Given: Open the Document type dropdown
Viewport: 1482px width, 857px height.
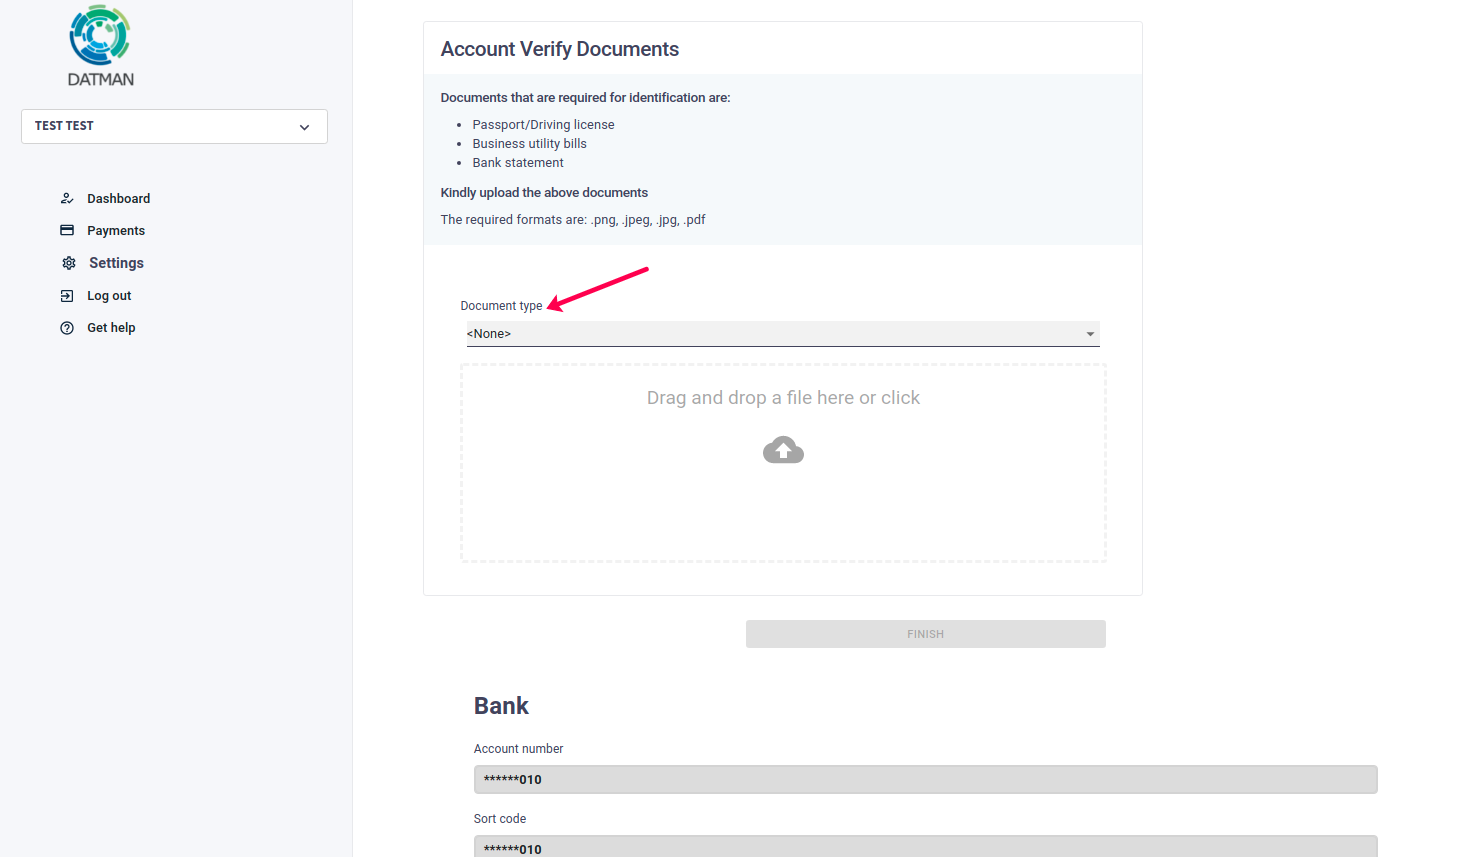Looking at the screenshot, I should (783, 334).
